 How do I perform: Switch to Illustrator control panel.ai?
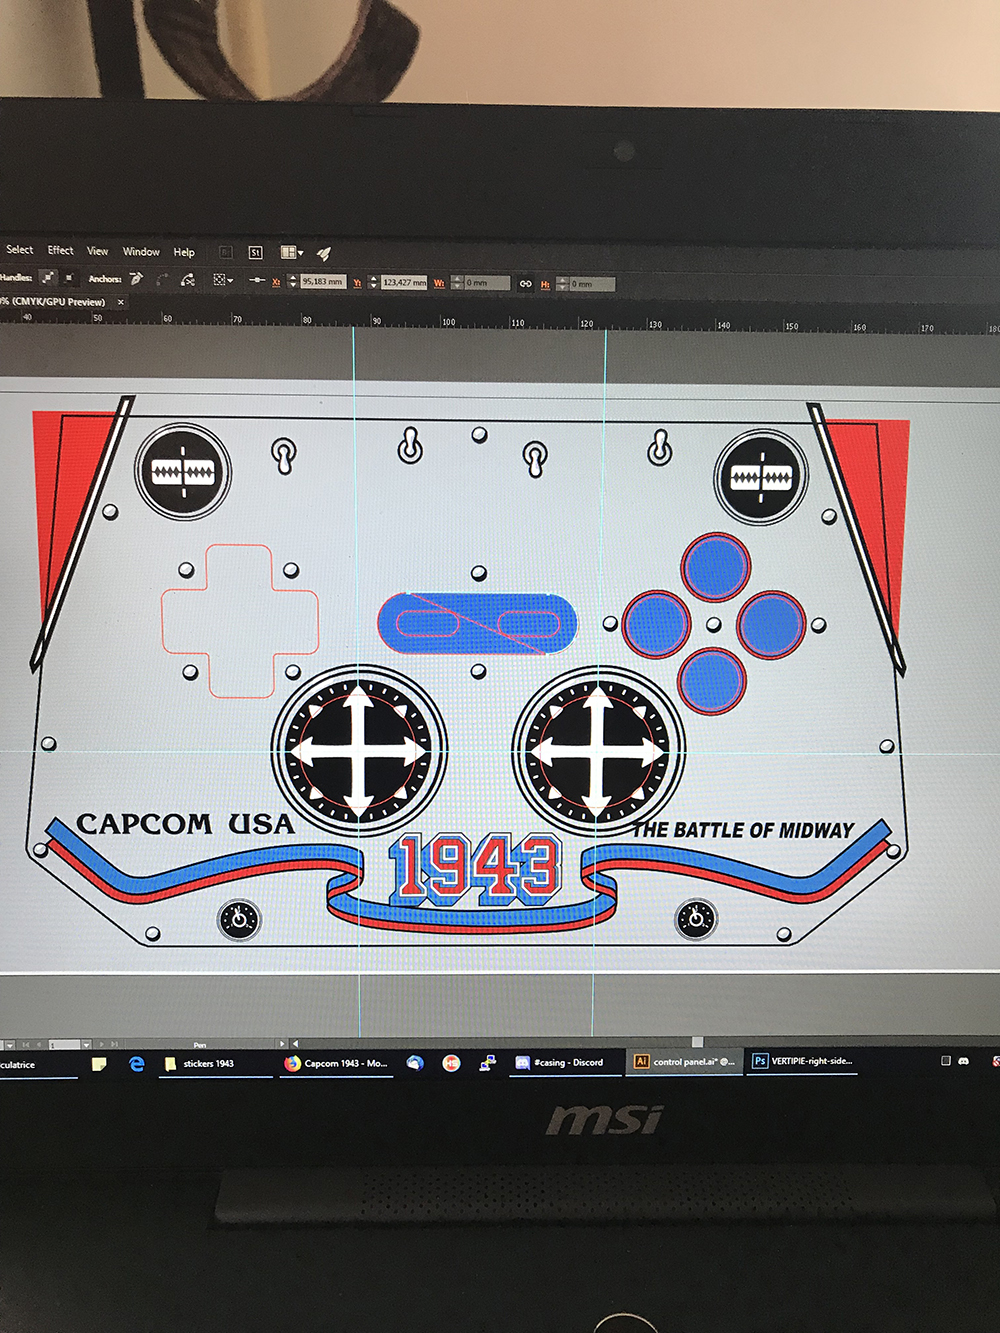coord(685,1062)
